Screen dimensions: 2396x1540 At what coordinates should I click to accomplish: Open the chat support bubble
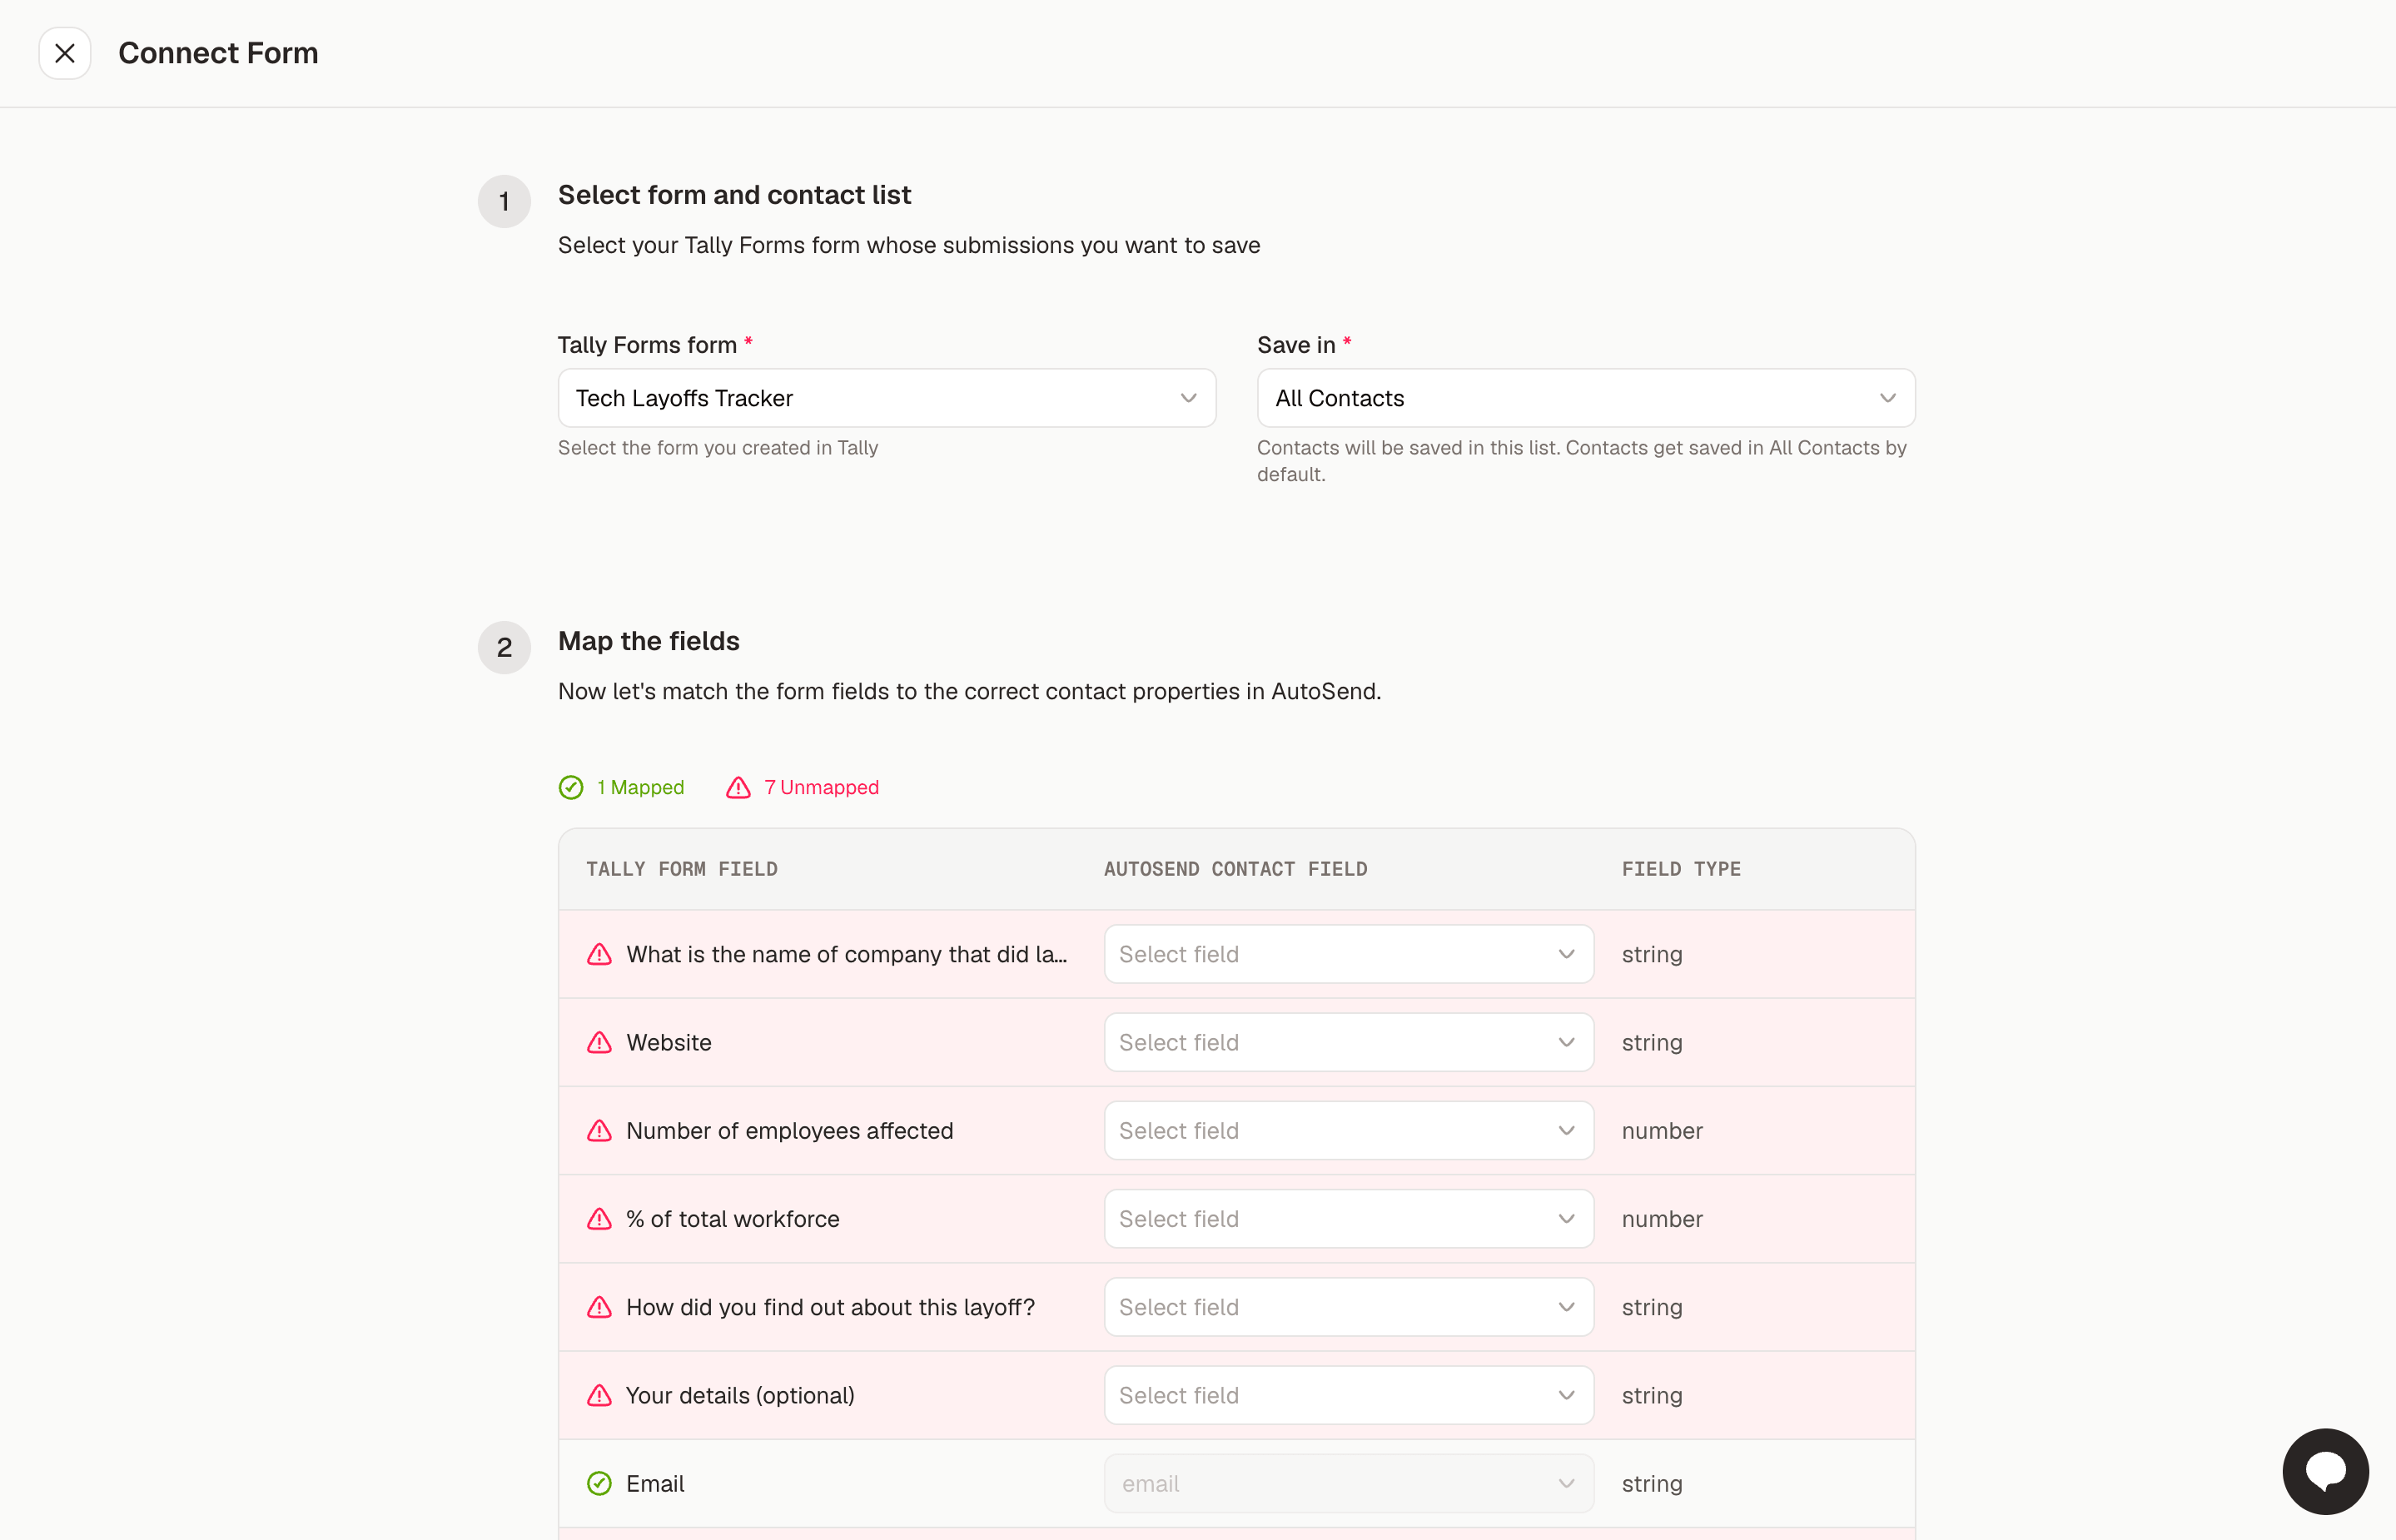[x=2325, y=1471]
